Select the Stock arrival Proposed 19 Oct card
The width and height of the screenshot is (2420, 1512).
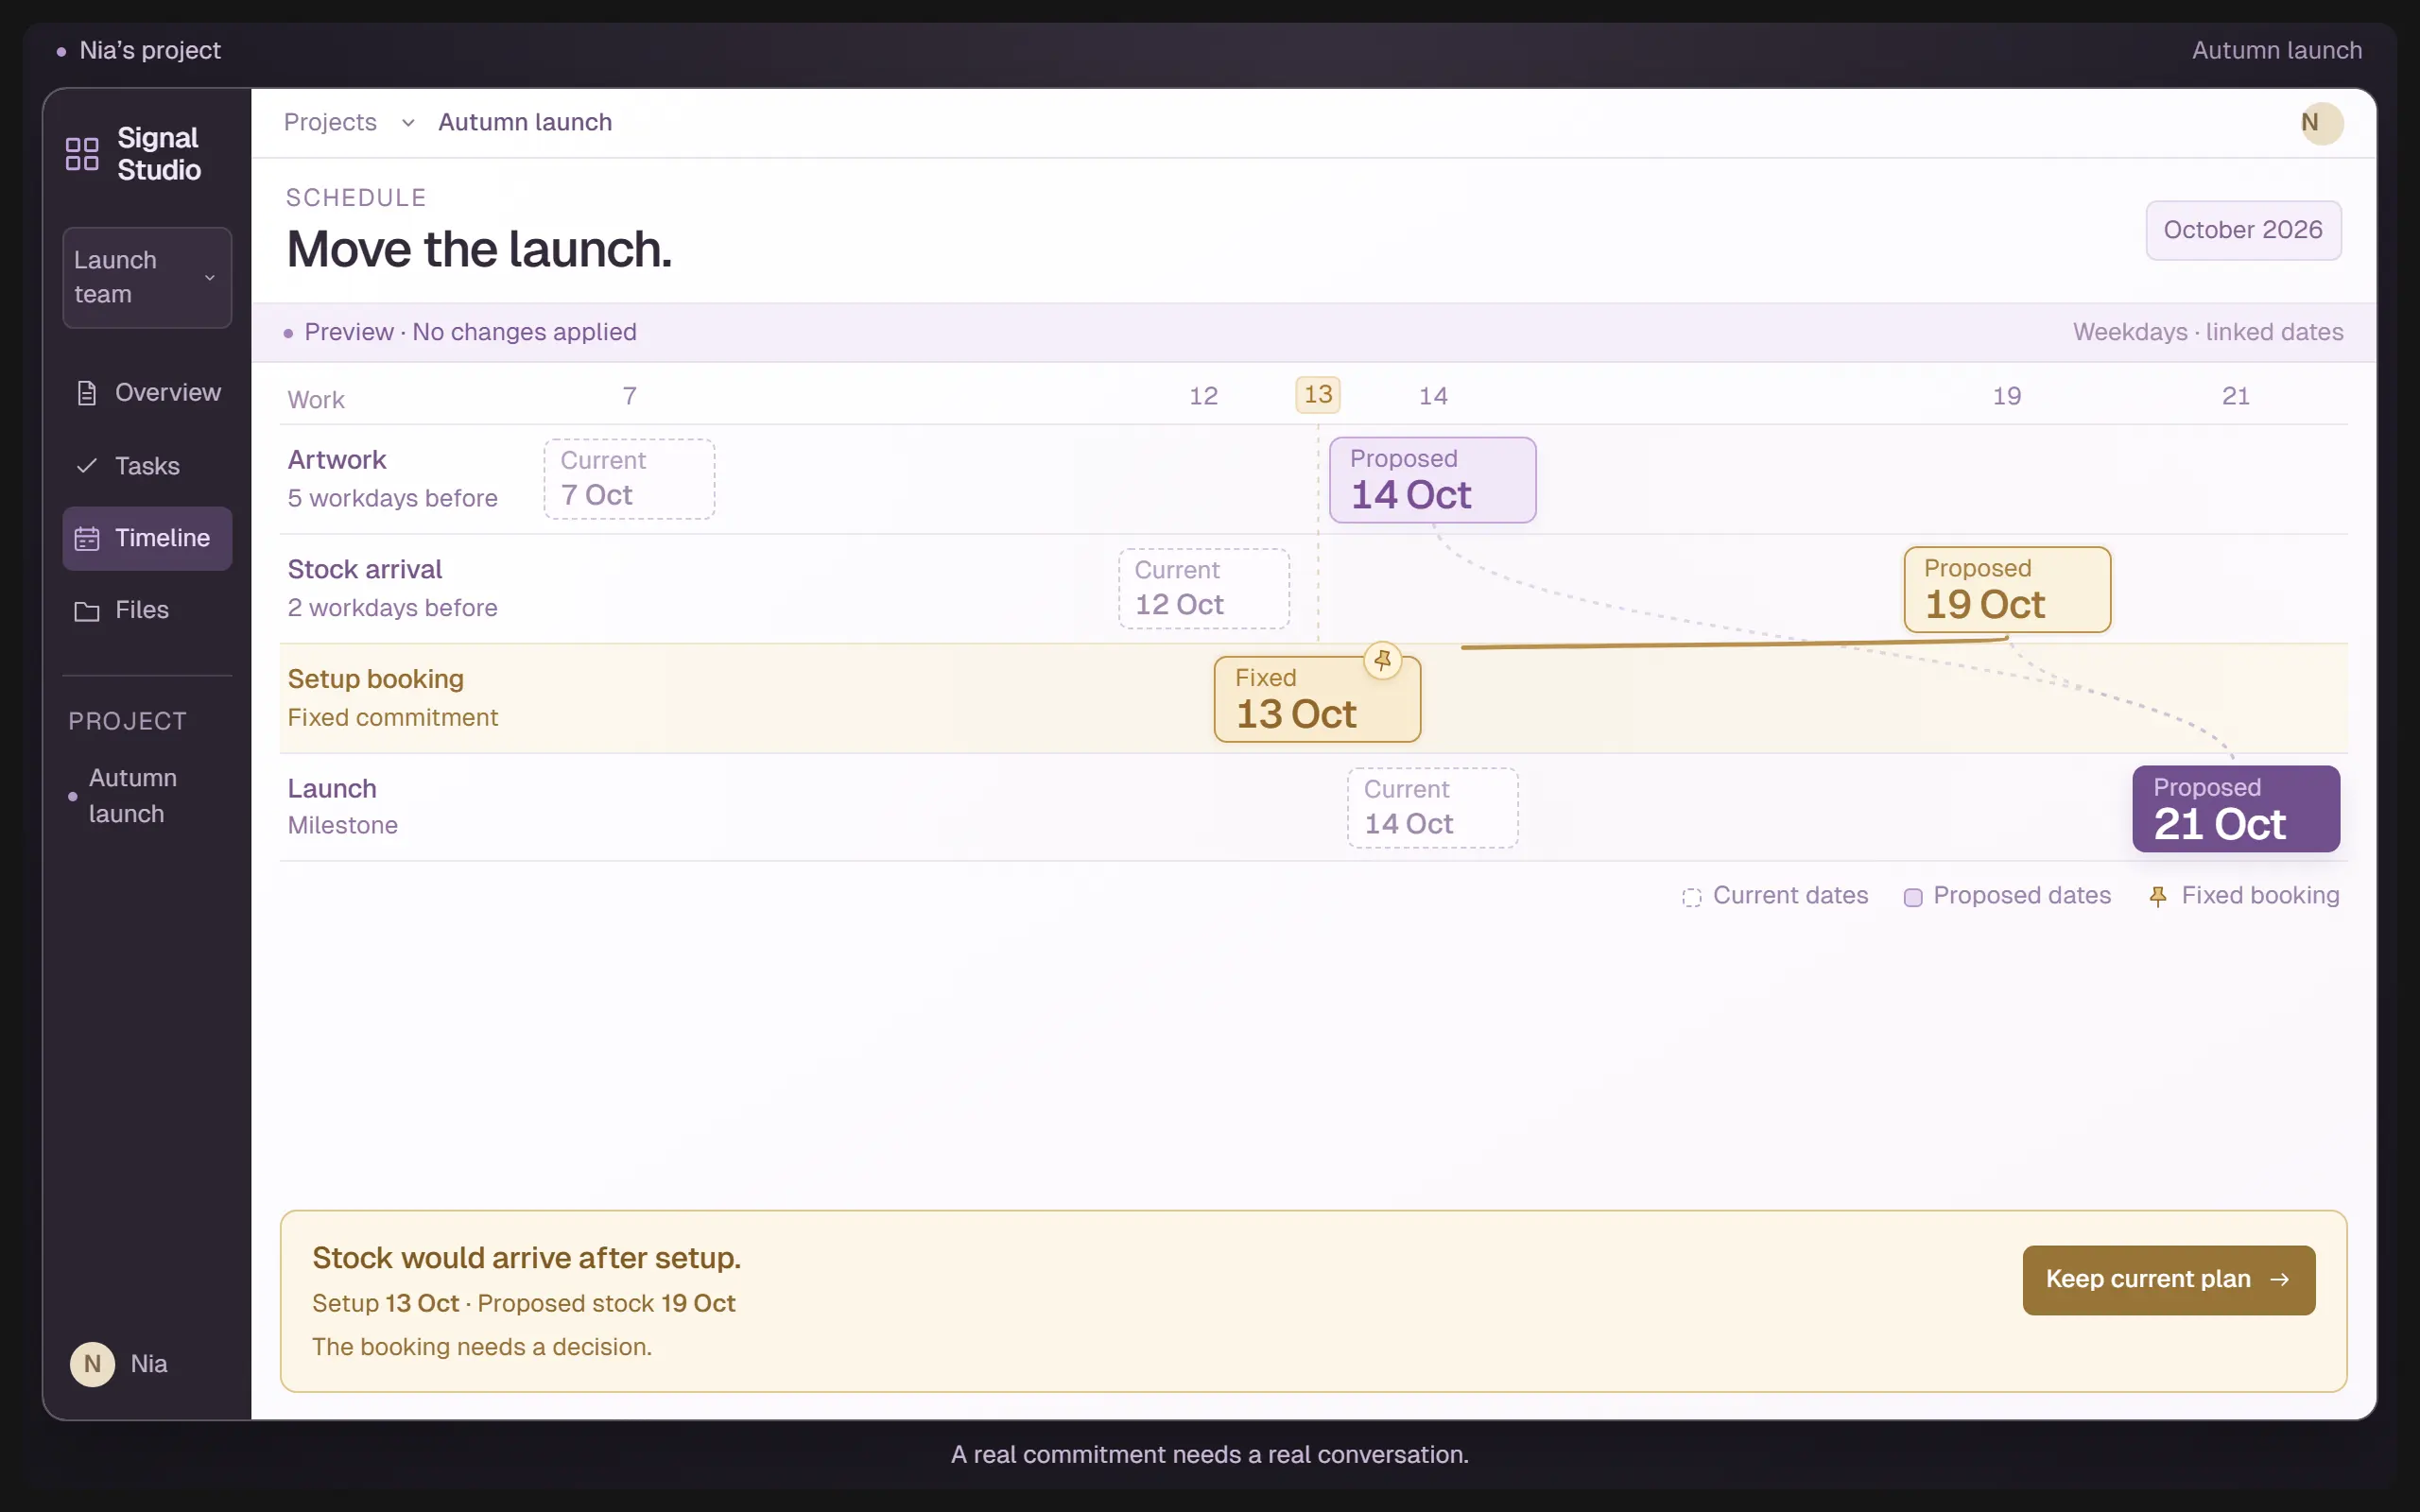pyautogui.click(x=2007, y=589)
